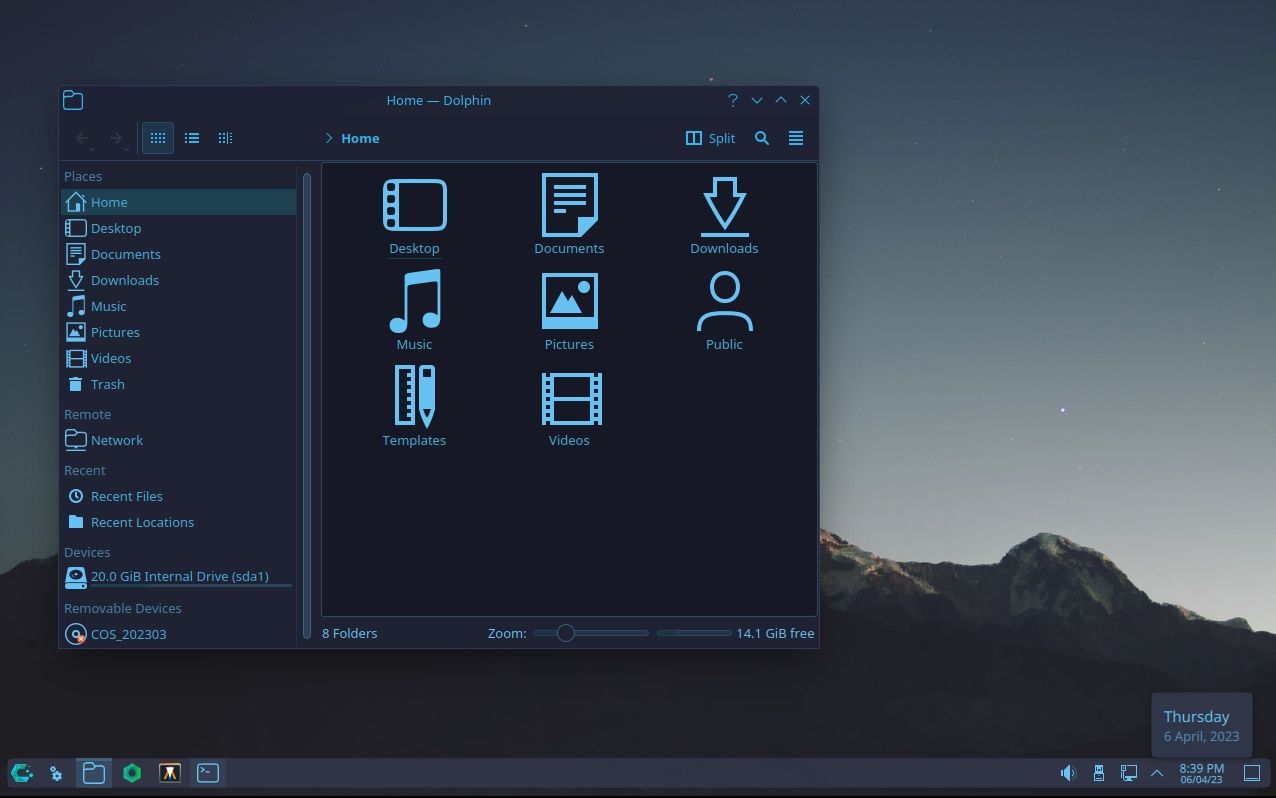
Task: Open the Network entry under Remote
Action: click(x=117, y=440)
